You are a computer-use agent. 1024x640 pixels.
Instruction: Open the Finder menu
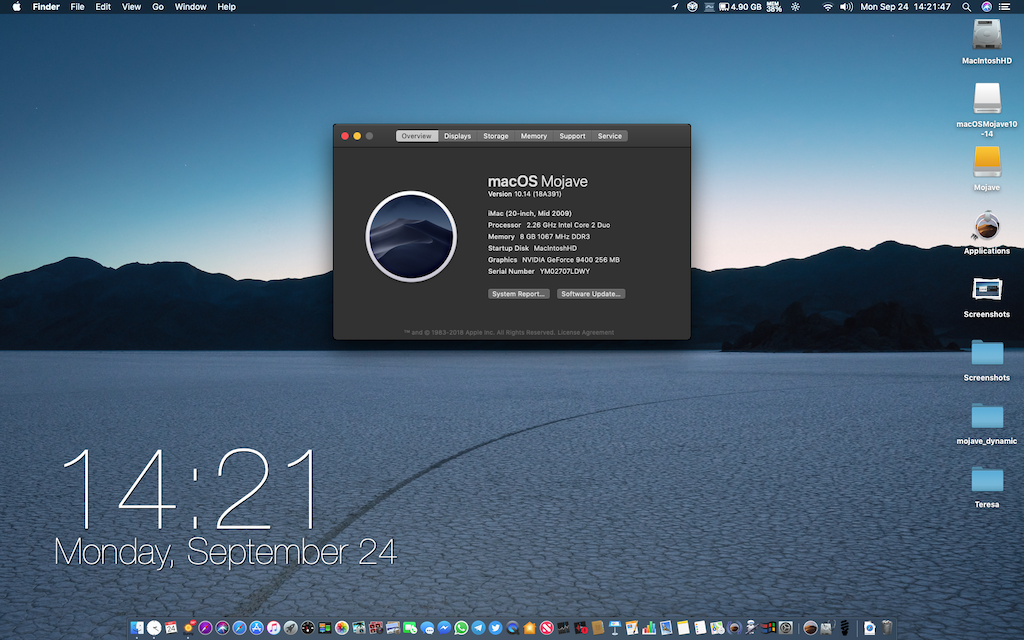coord(46,7)
